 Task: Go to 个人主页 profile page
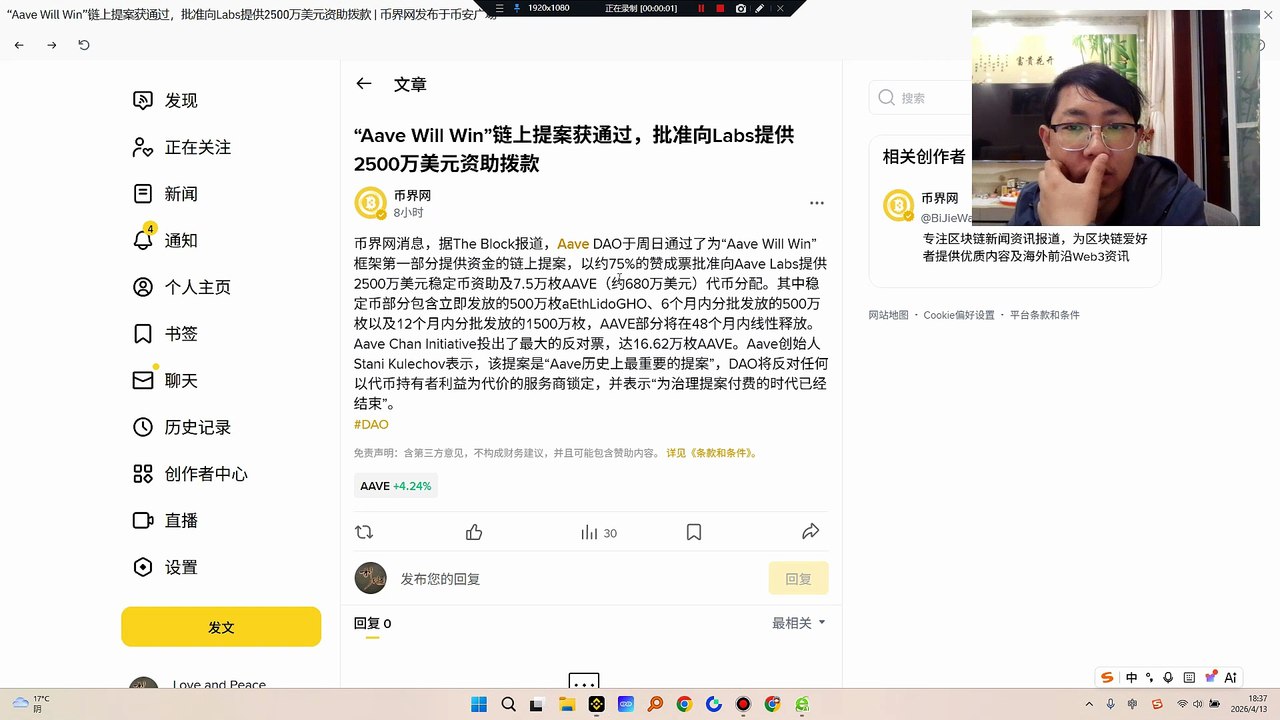point(182,288)
